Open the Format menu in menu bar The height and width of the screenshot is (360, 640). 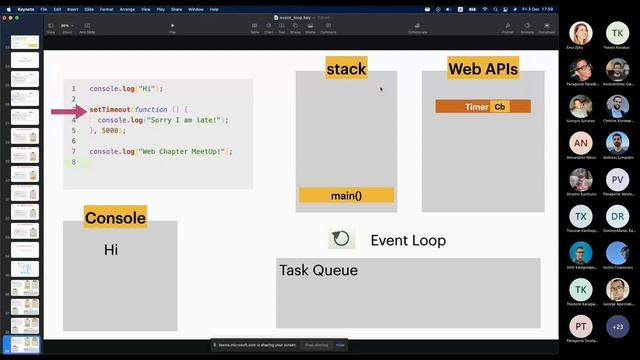(x=107, y=9)
